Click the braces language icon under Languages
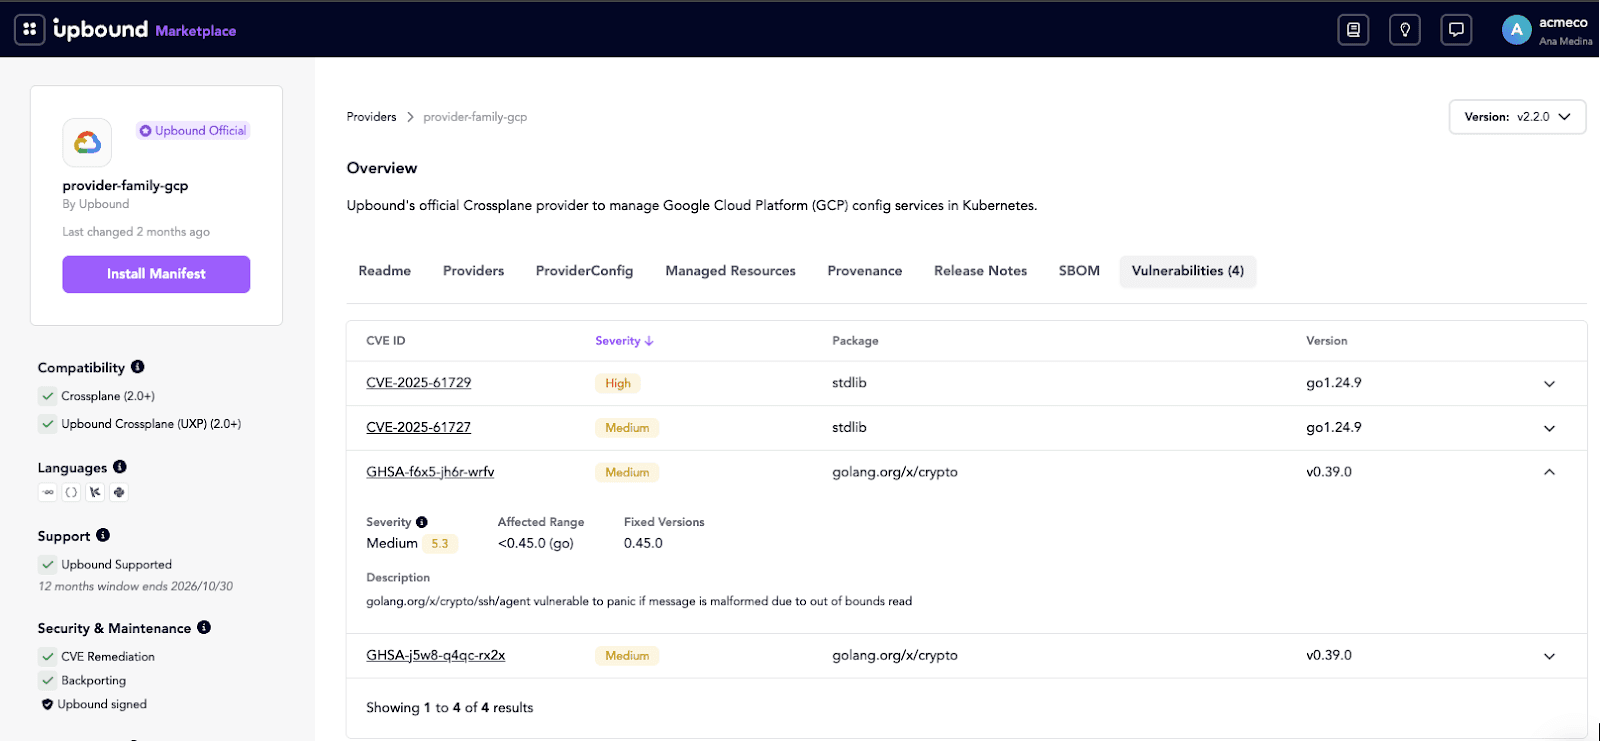 point(71,492)
